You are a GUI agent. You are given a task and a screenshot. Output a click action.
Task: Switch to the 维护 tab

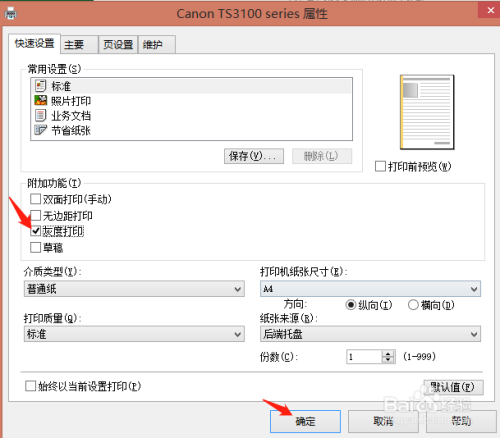tap(157, 44)
